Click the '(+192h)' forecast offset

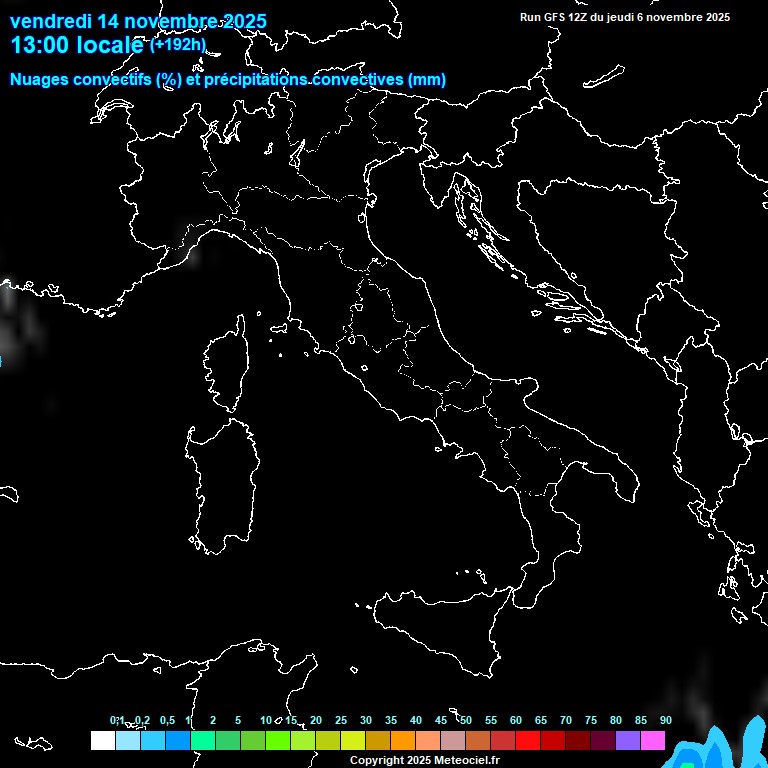[178, 45]
